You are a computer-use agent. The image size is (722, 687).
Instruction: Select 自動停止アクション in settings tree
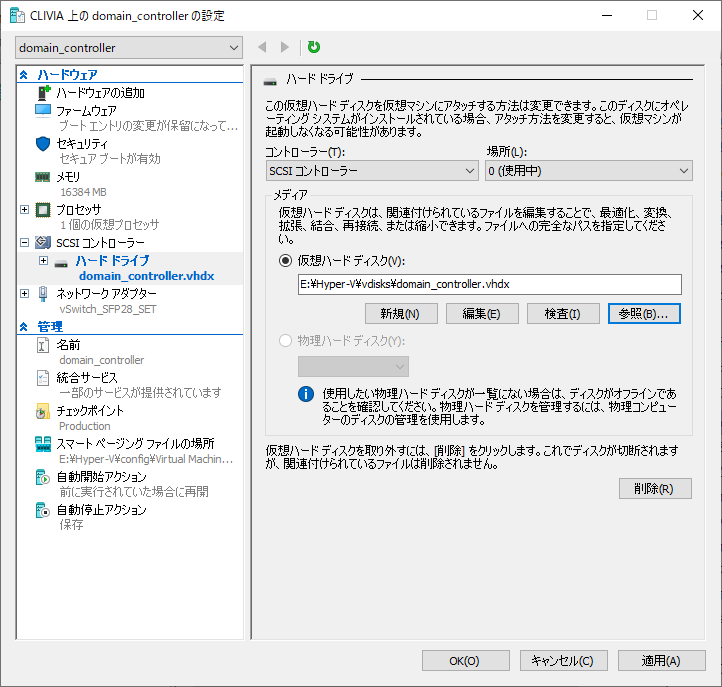click(101, 510)
